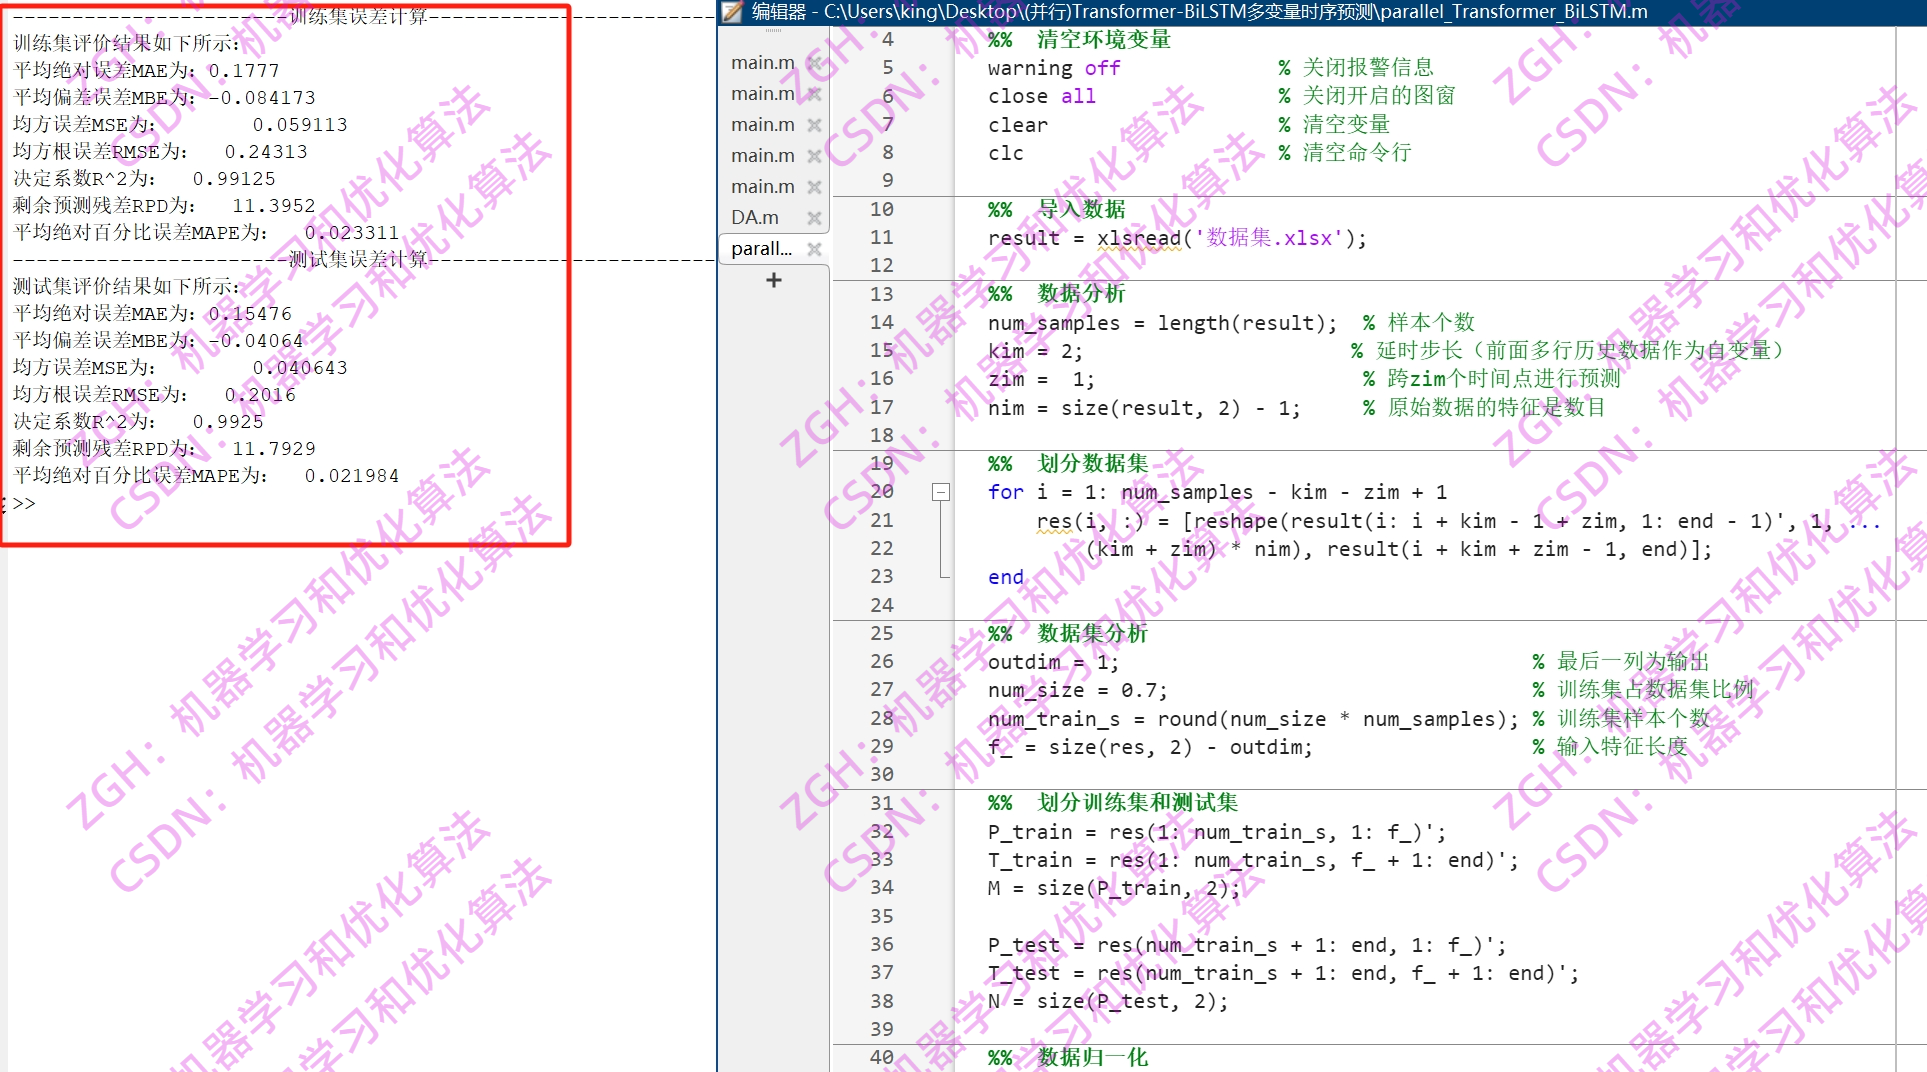This screenshot has width=1927, height=1072.
Task: Close the fourth main.m tab
Action: point(815,155)
